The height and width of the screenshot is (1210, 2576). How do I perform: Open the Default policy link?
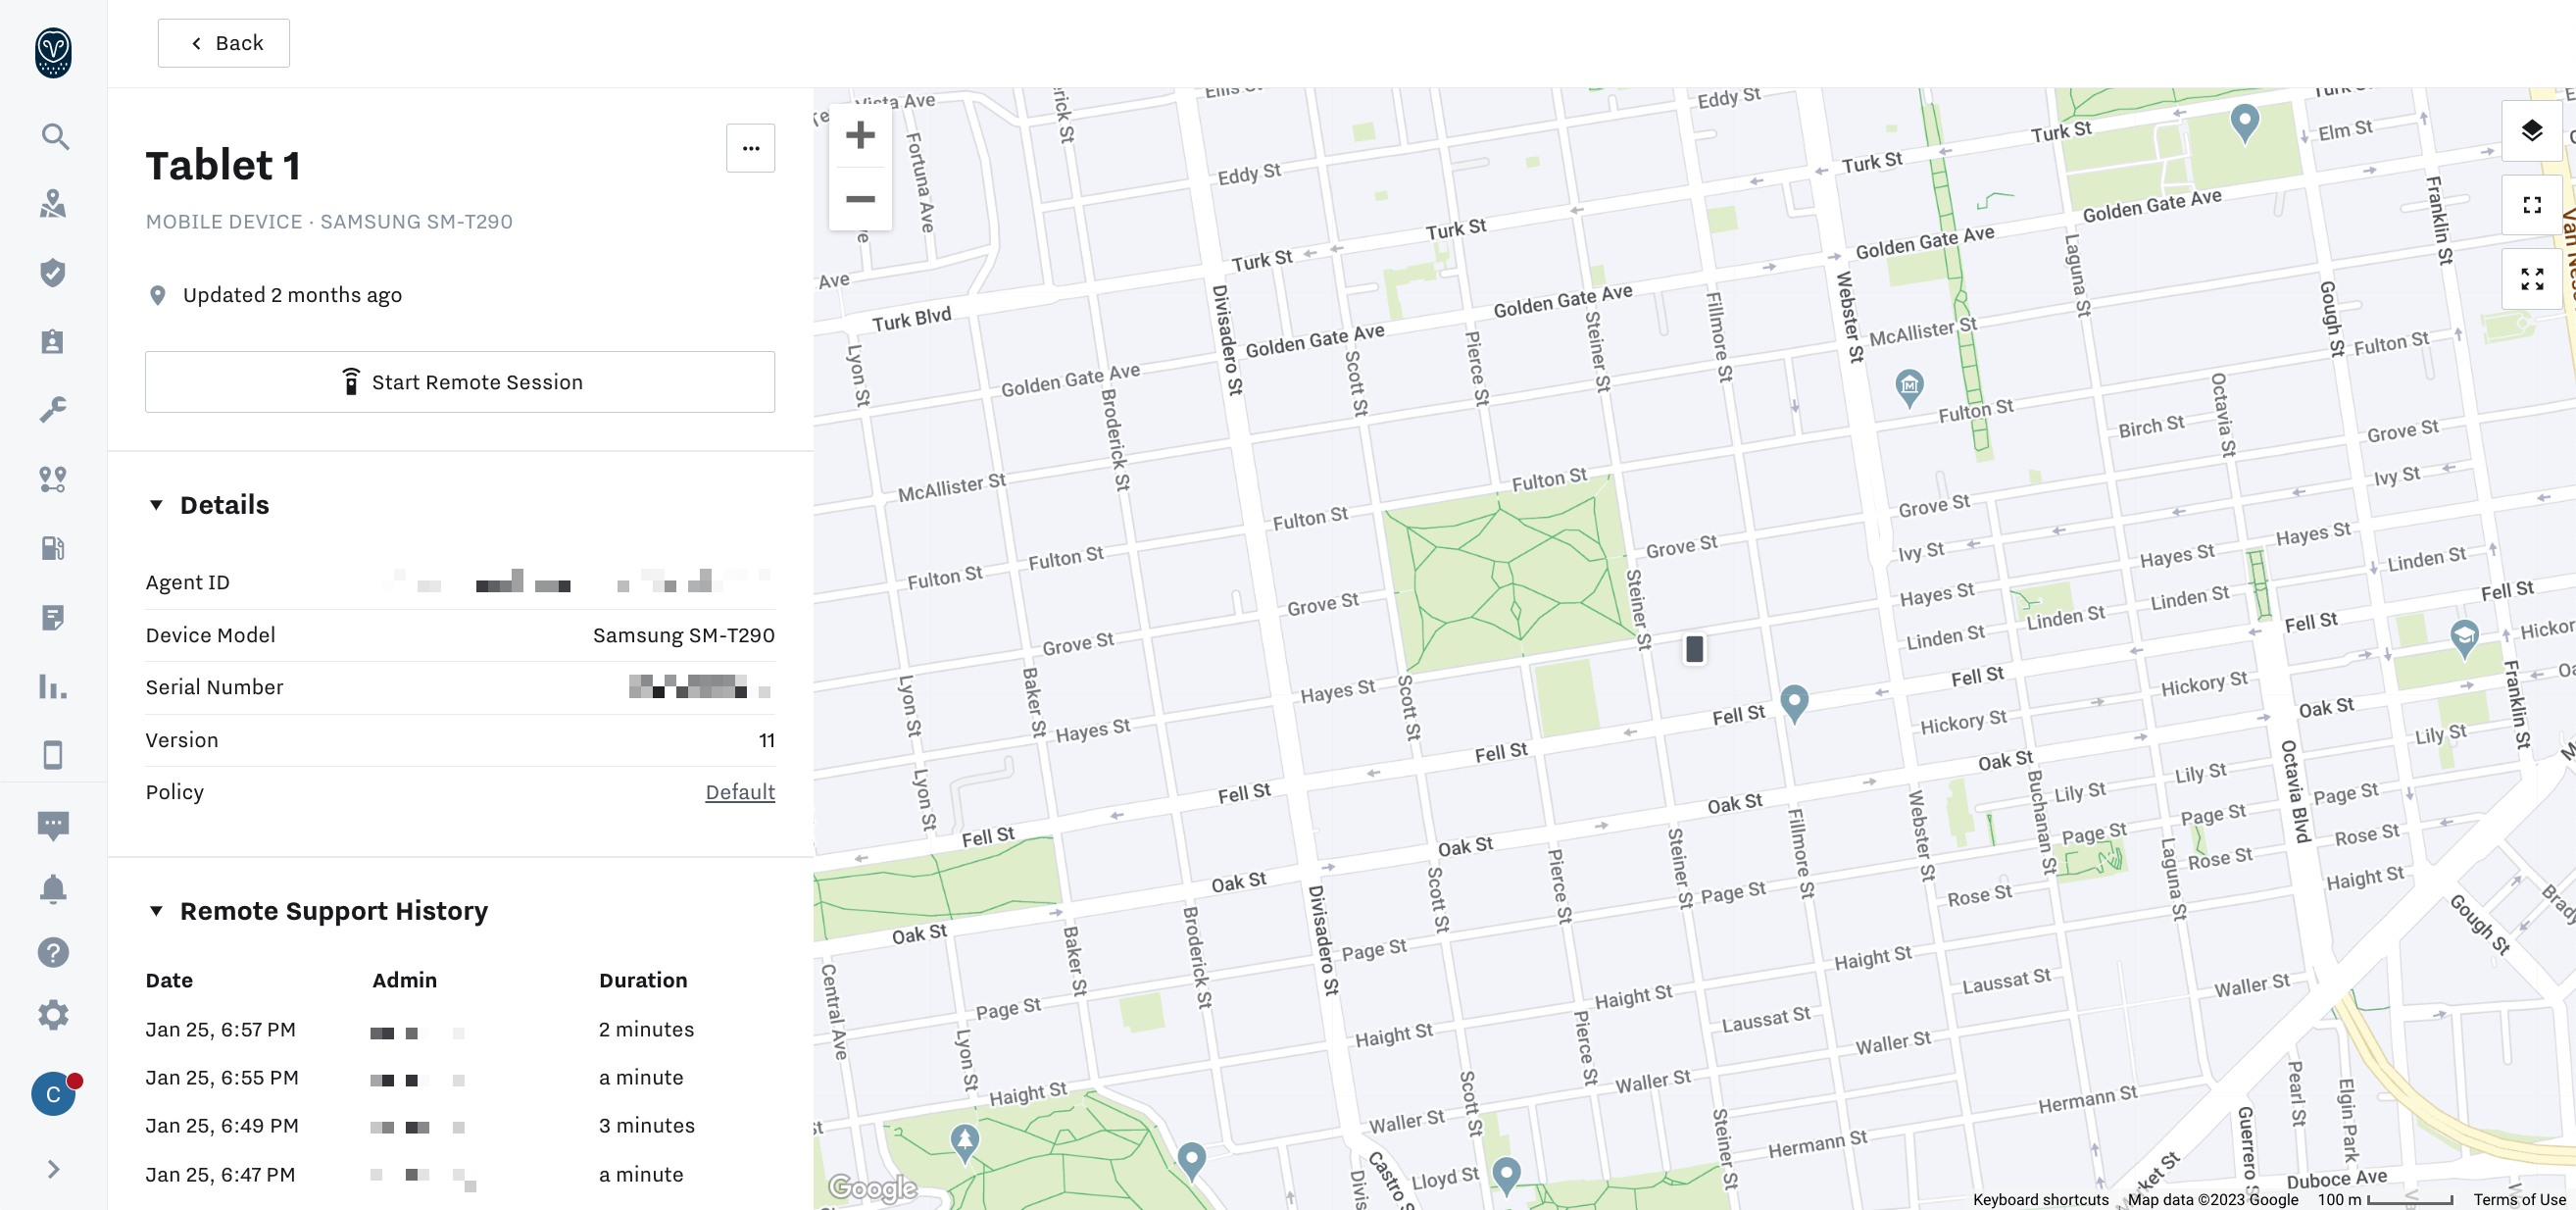click(739, 791)
